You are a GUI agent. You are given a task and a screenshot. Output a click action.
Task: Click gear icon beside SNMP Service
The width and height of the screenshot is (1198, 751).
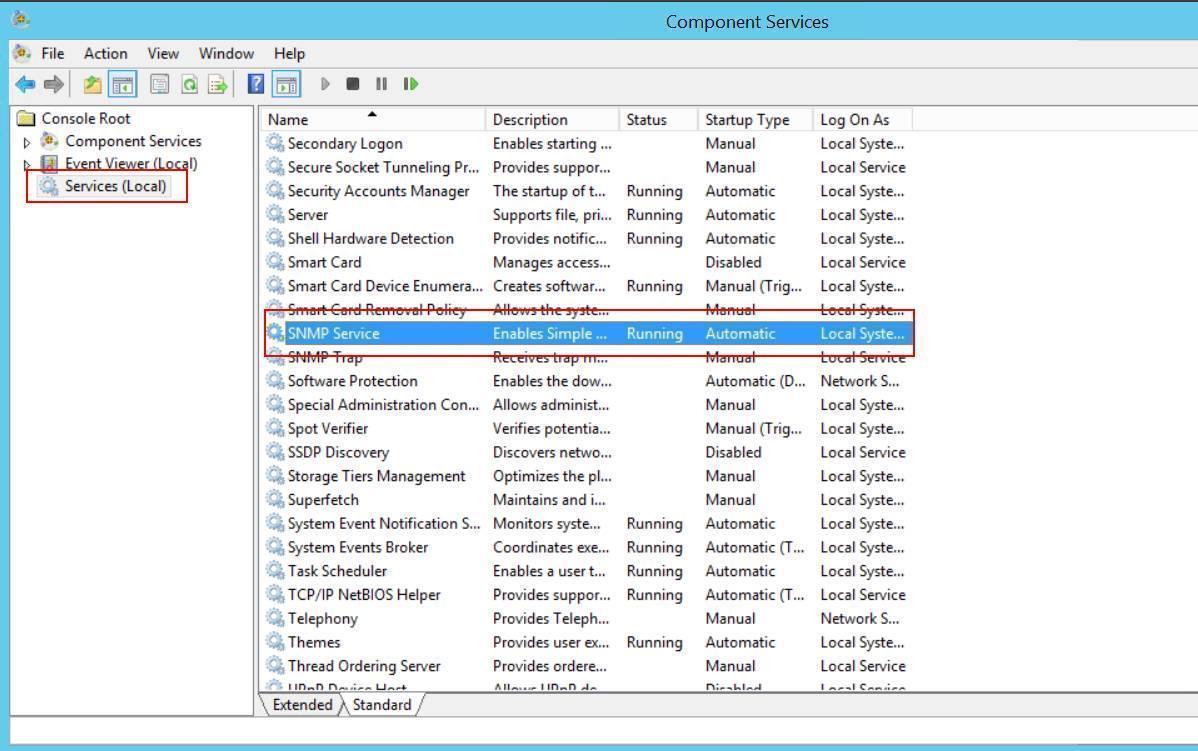click(x=275, y=332)
